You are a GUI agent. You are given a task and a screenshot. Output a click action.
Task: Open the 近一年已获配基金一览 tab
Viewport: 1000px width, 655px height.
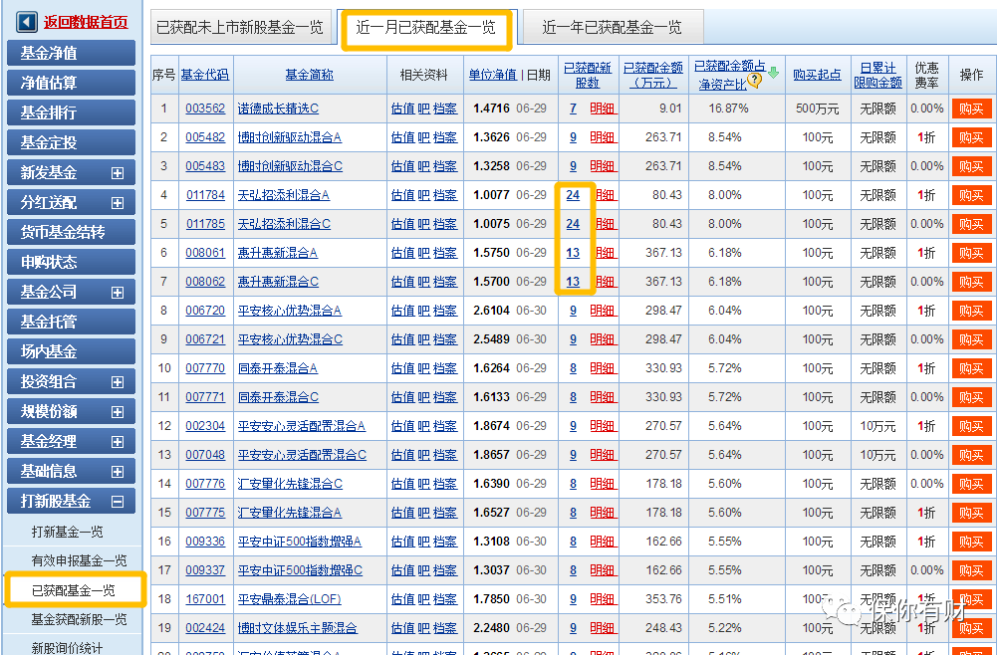pos(612,27)
